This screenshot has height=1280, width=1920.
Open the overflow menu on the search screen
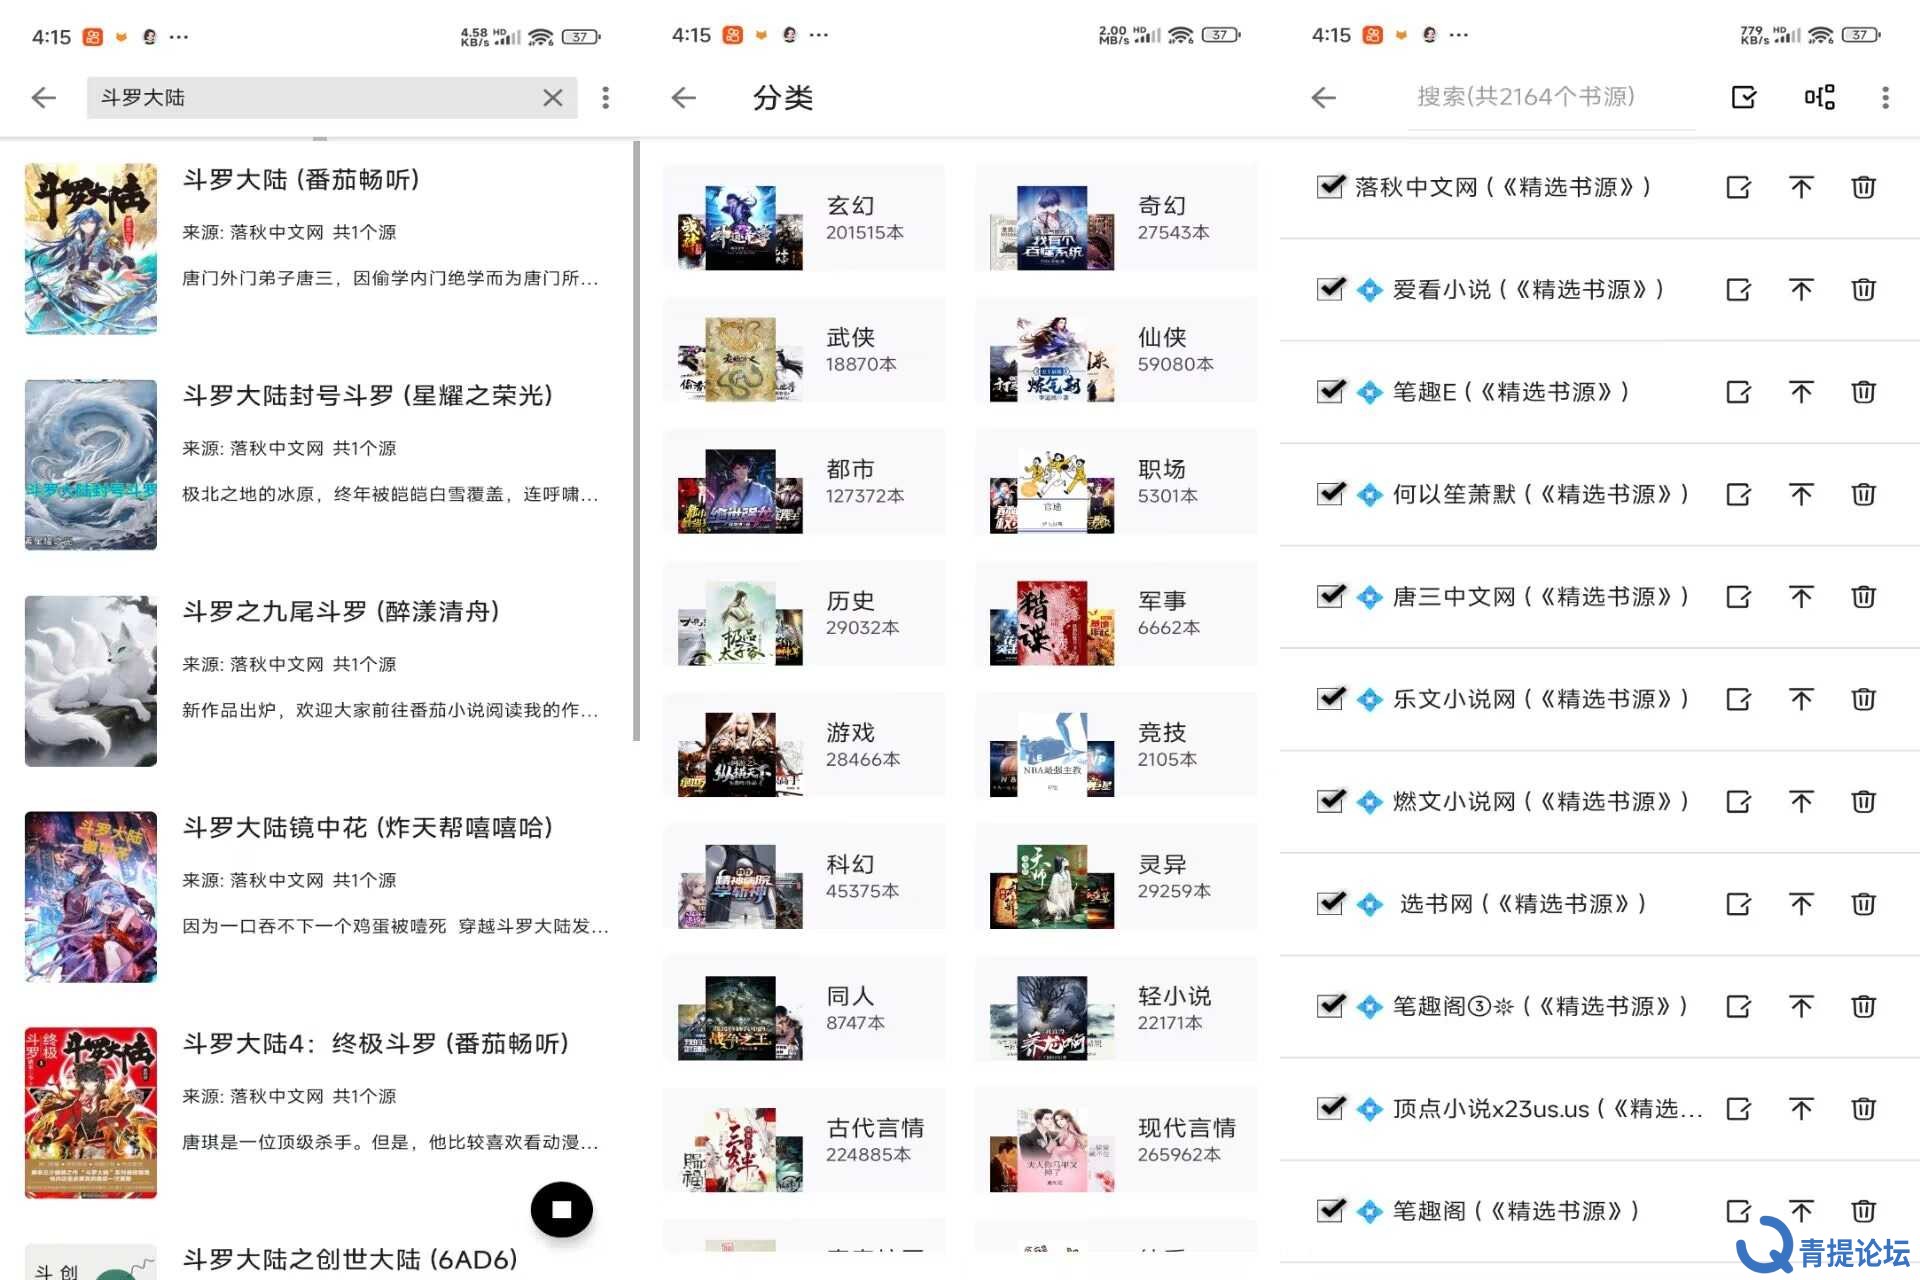(x=605, y=97)
